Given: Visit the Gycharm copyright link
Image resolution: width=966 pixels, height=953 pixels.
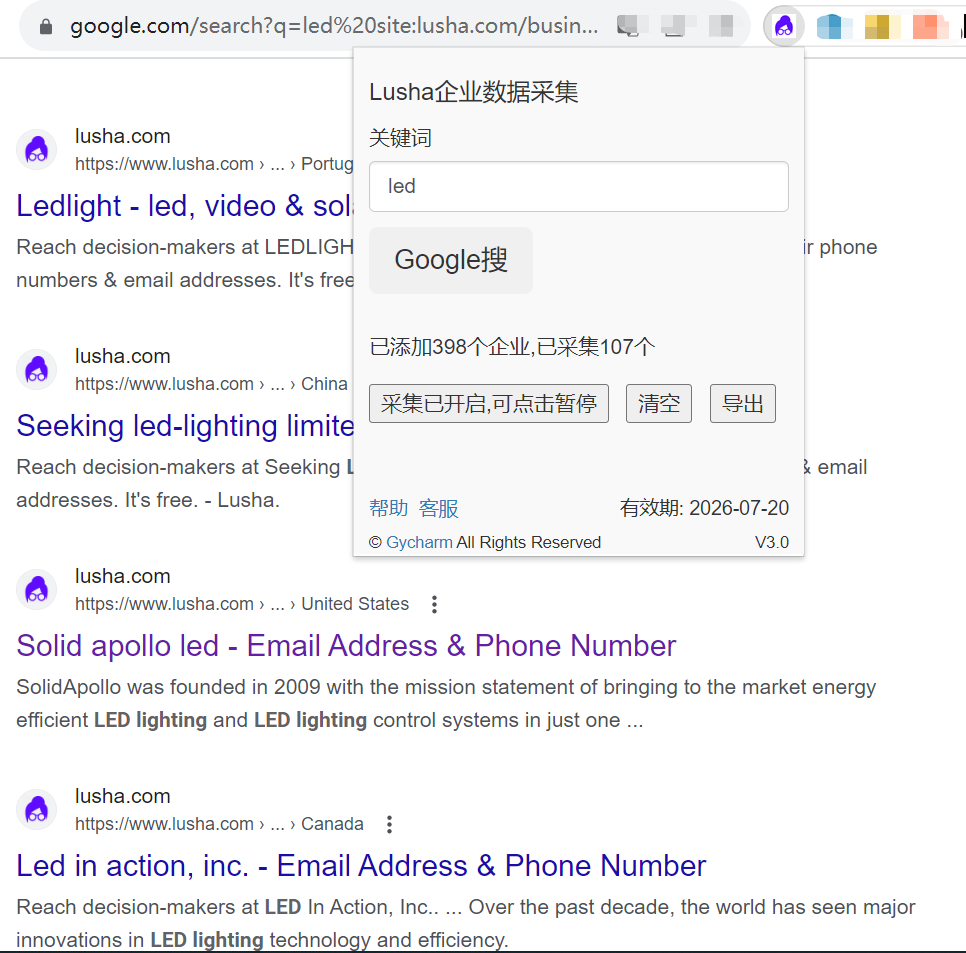Looking at the screenshot, I should pyautogui.click(x=419, y=542).
